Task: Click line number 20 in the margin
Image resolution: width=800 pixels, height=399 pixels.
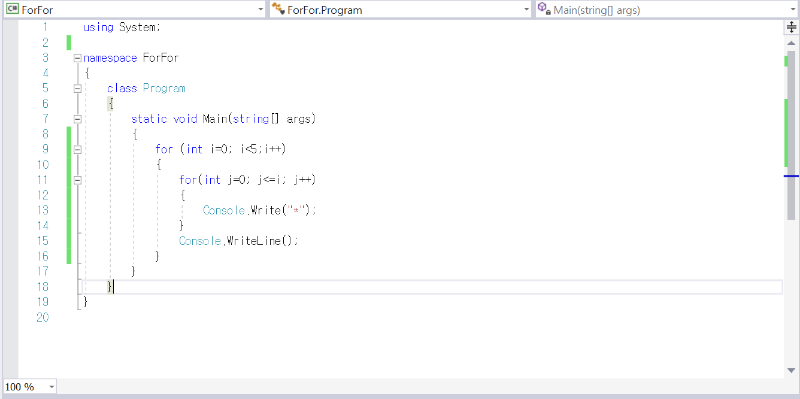Action: (x=42, y=317)
